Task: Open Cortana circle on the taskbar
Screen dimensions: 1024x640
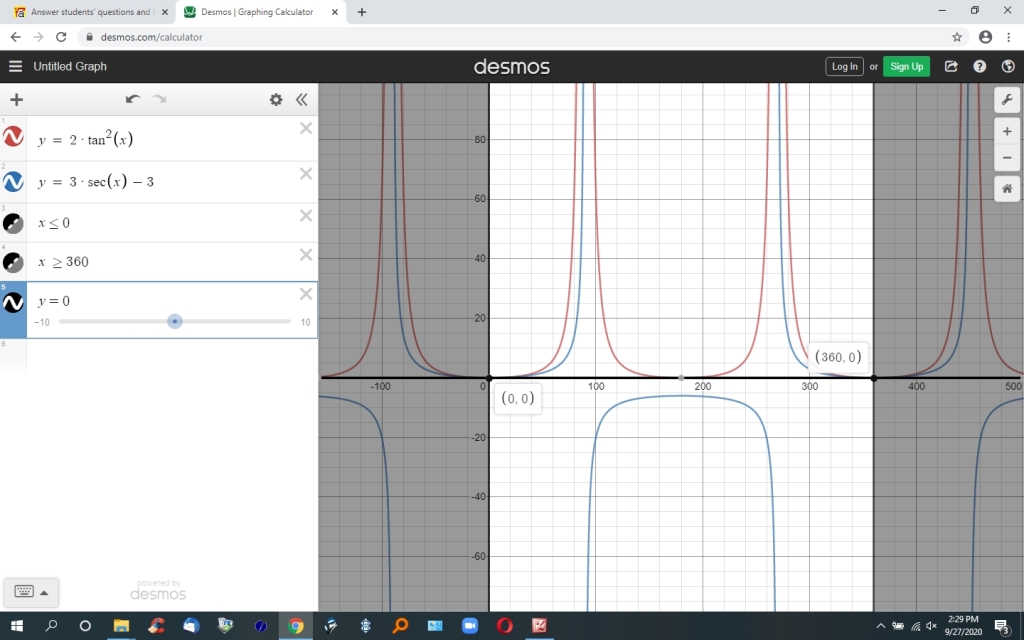Action: click(85, 626)
